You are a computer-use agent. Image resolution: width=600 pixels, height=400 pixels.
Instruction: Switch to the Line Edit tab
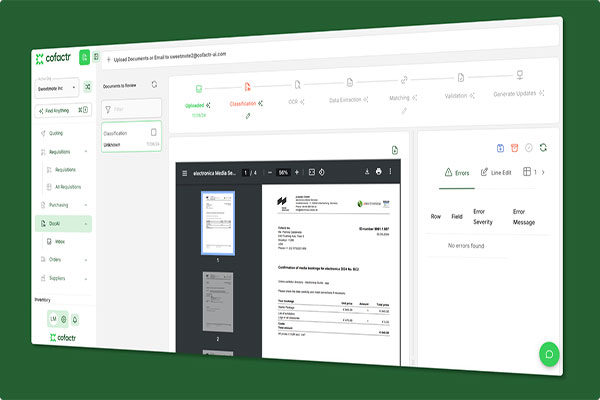pos(496,173)
